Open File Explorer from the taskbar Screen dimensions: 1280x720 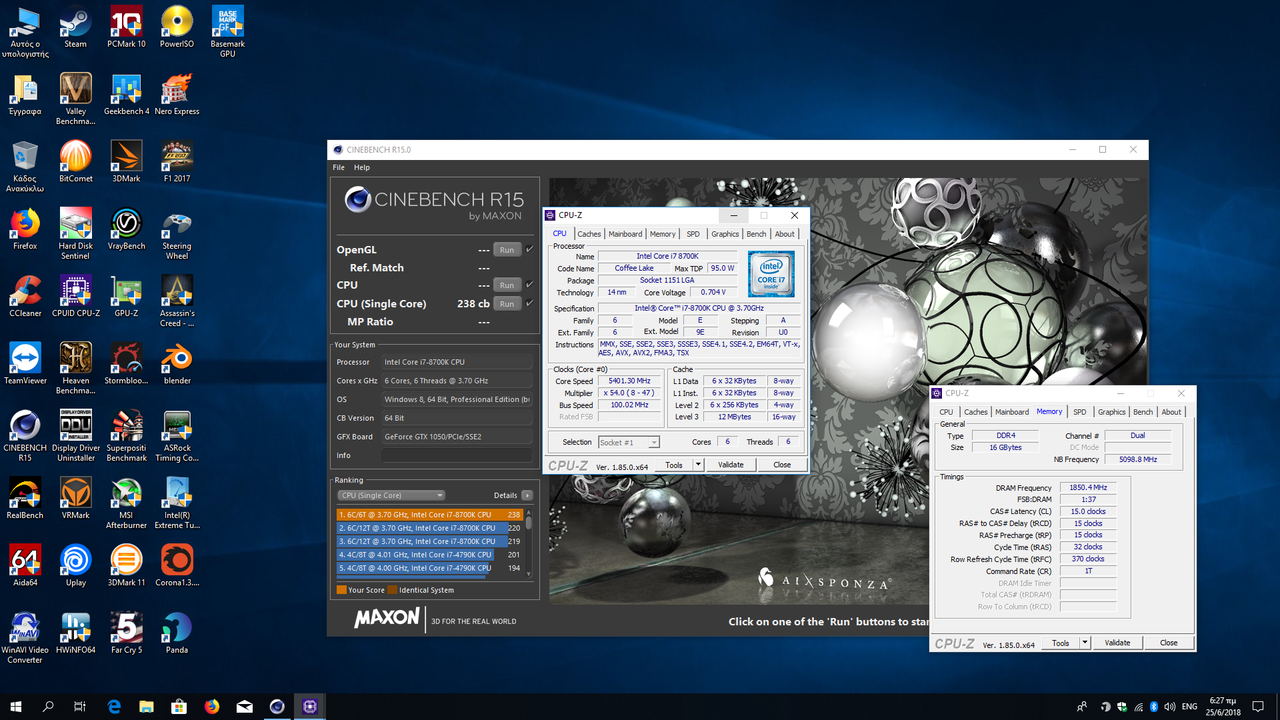tap(147, 706)
